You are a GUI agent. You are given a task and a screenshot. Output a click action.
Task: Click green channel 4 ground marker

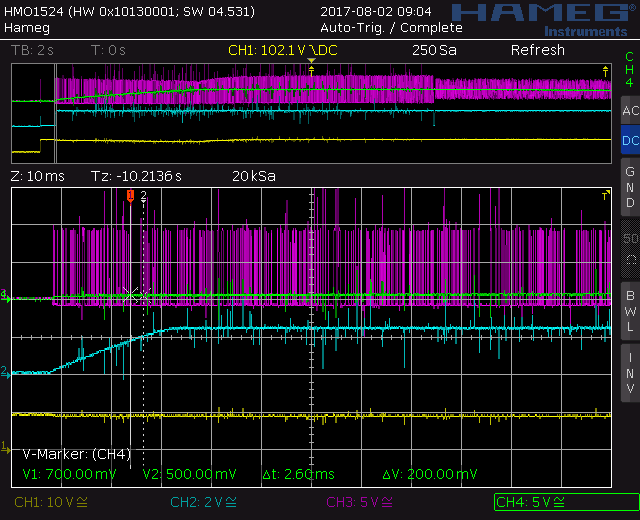[5, 296]
